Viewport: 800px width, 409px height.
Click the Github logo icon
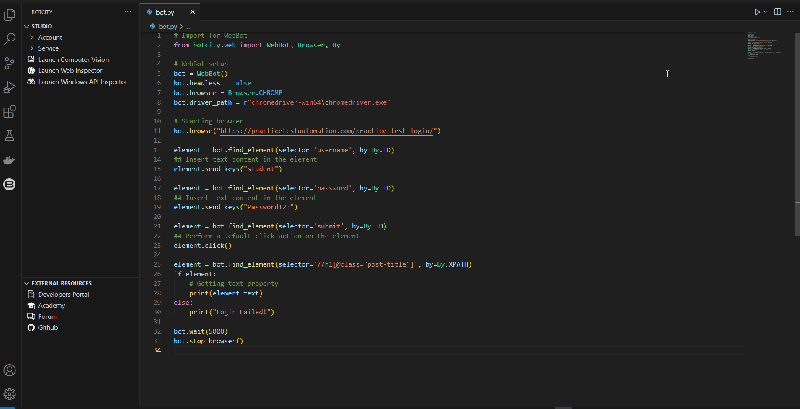coord(31,328)
